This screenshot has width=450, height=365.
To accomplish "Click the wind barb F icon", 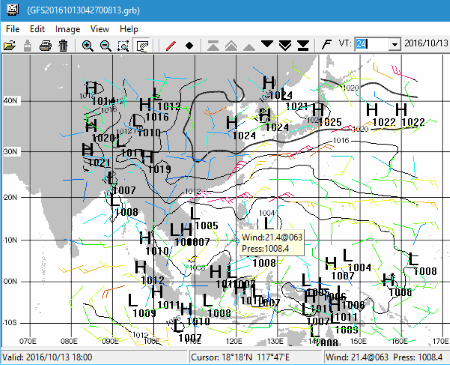I will 327,44.
